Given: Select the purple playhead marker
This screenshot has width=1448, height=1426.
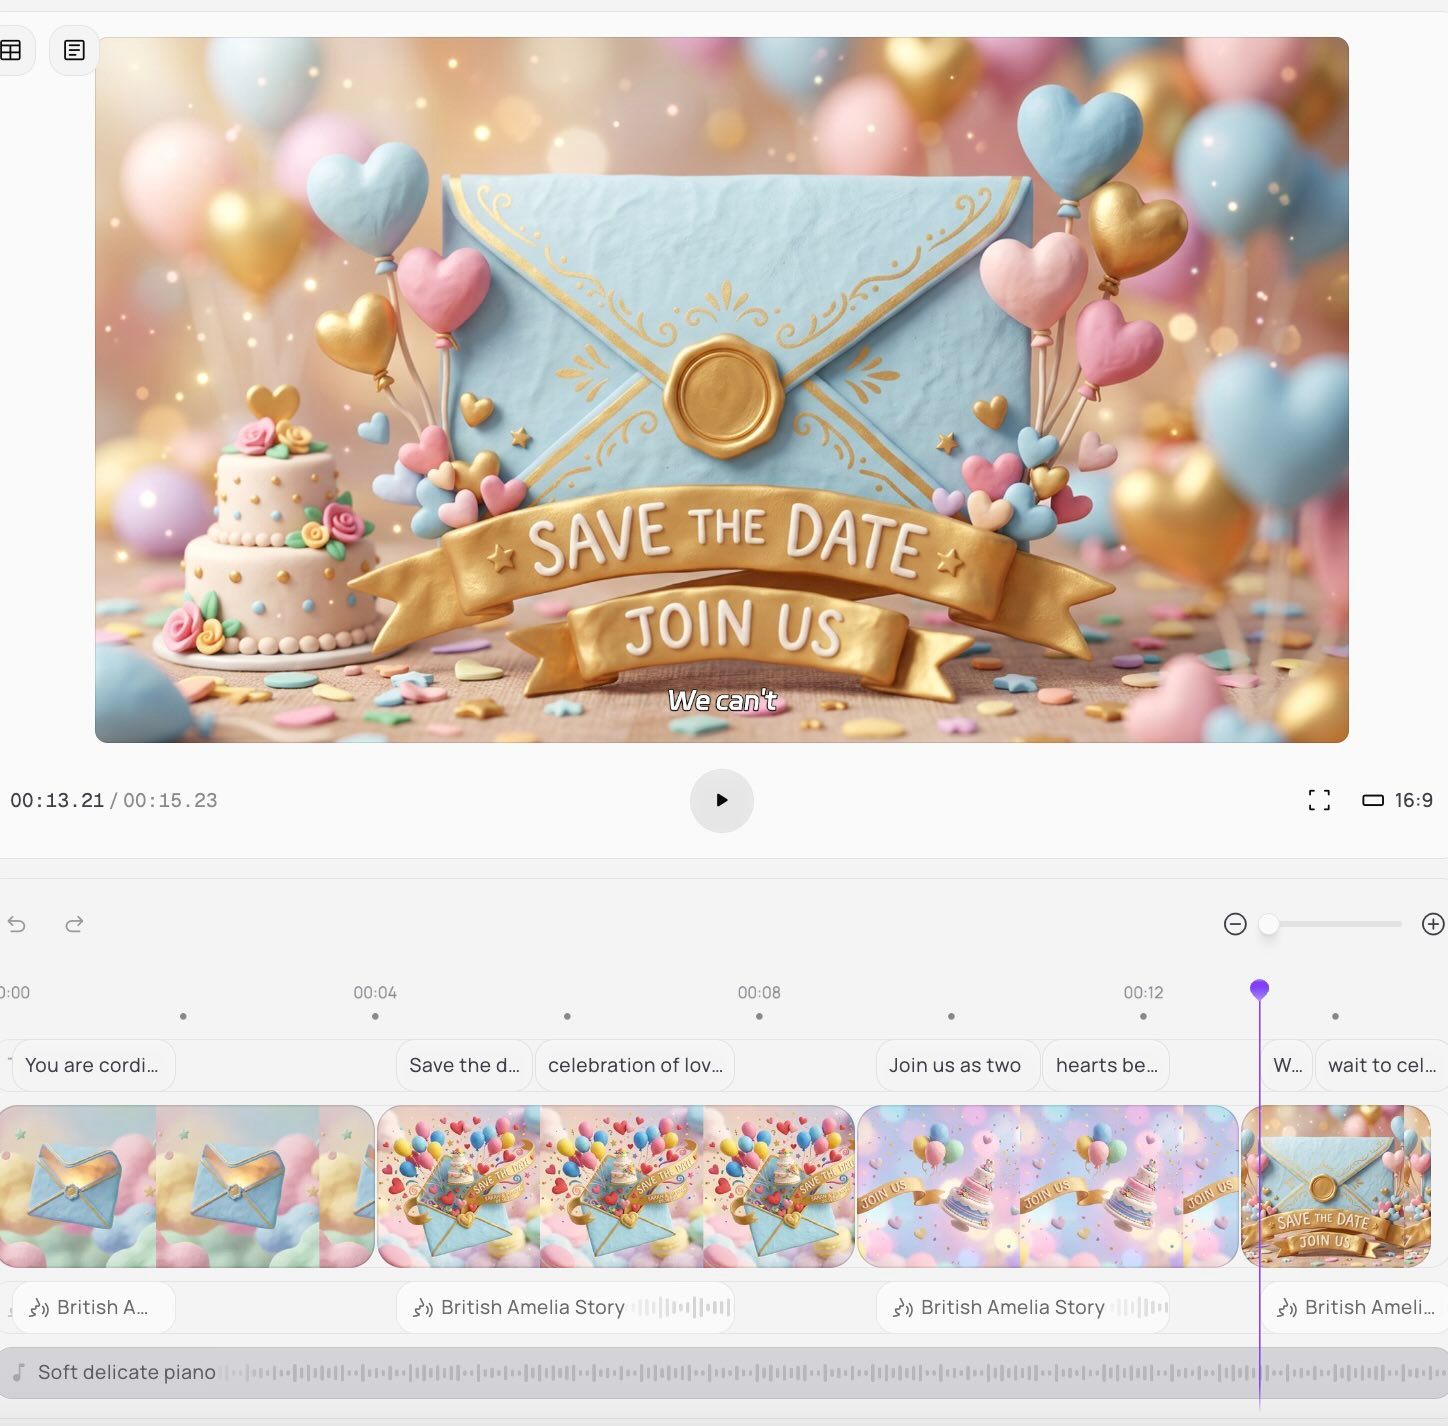Looking at the screenshot, I should click(1259, 989).
